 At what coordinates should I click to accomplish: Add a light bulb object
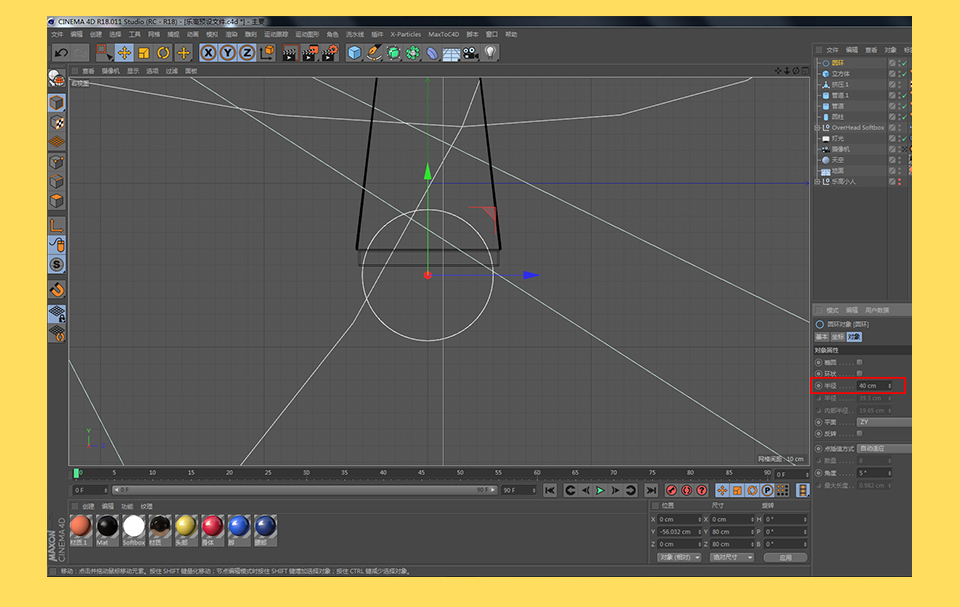490,53
